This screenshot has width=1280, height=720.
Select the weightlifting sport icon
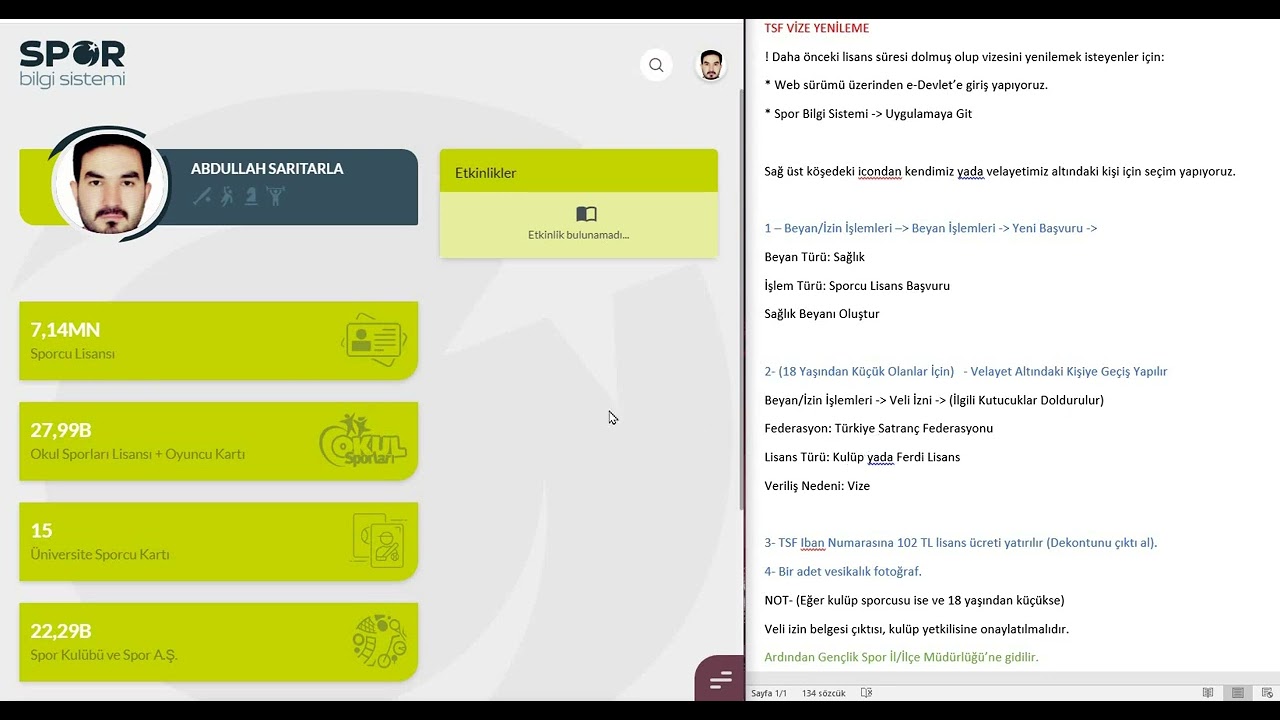pyautogui.click(x=276, y=196)
